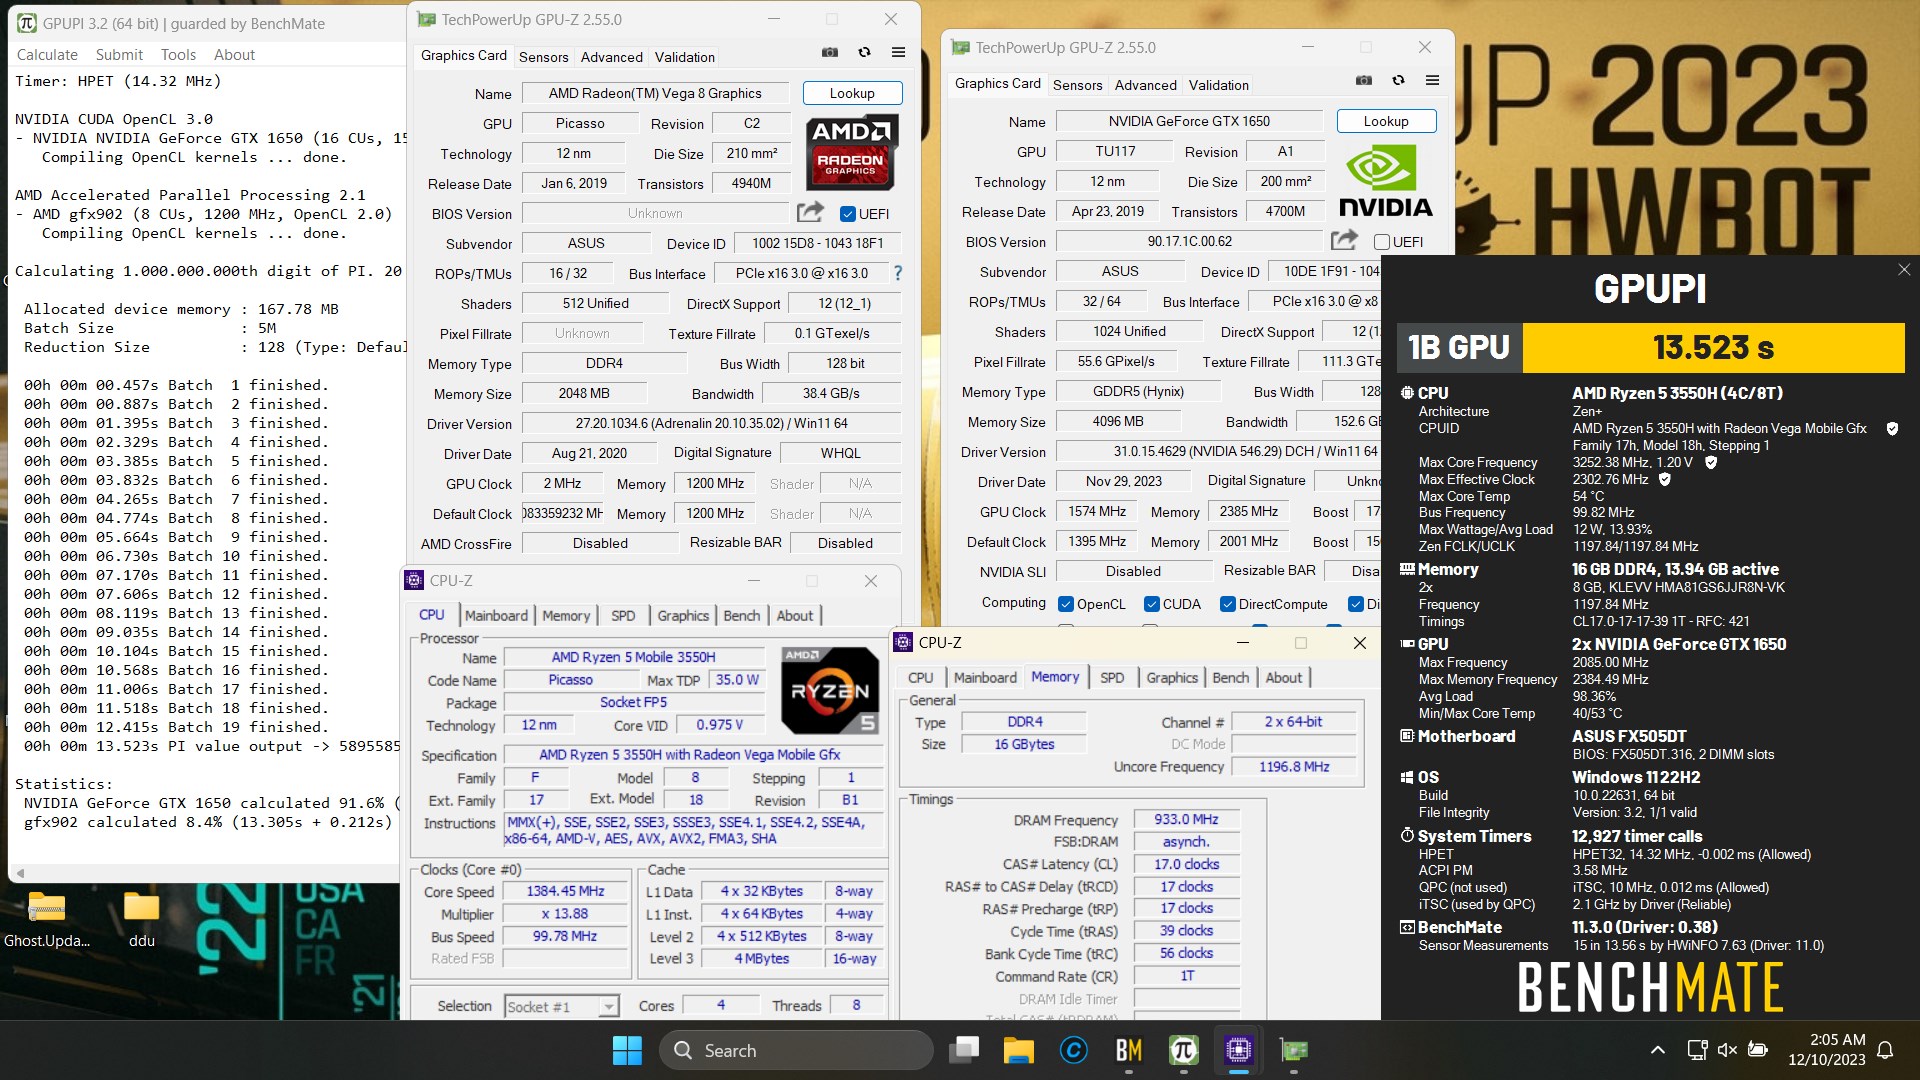Click shield icon beside Max Core Frequency

click(x=1711, y=462)
